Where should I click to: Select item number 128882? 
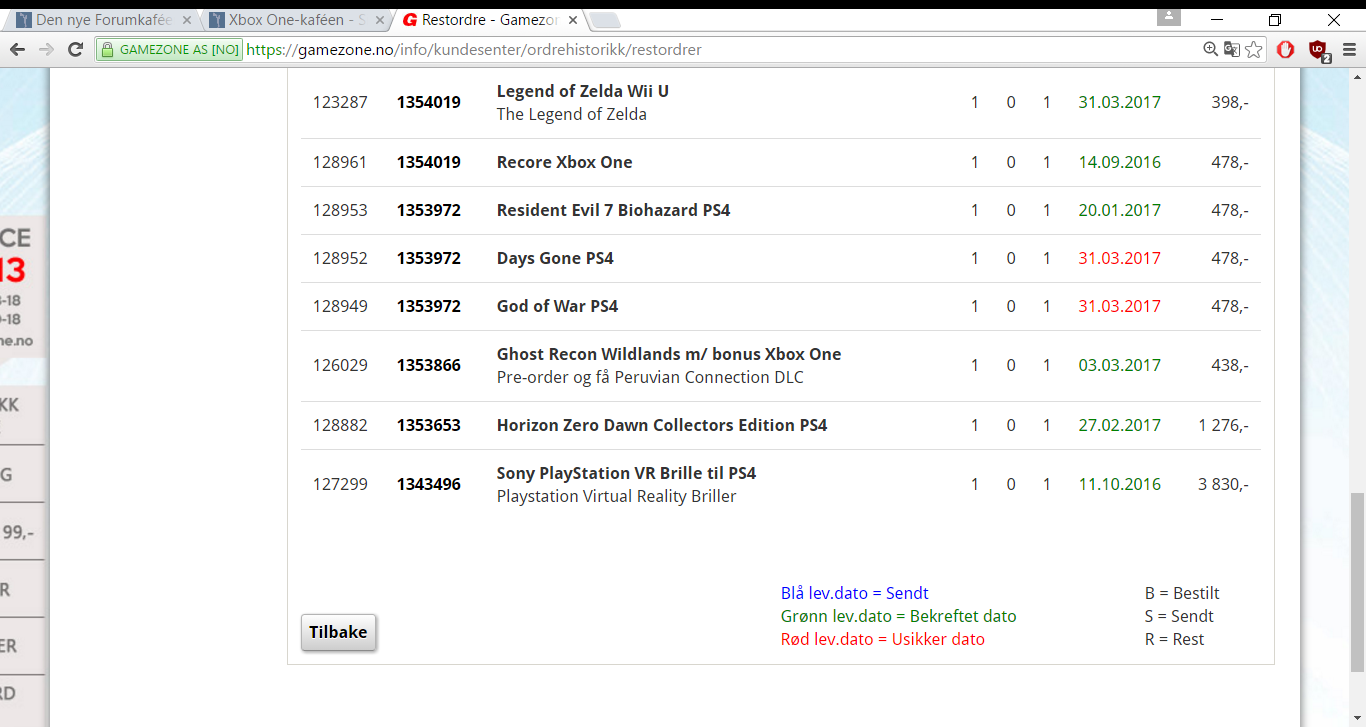point(340,425)
